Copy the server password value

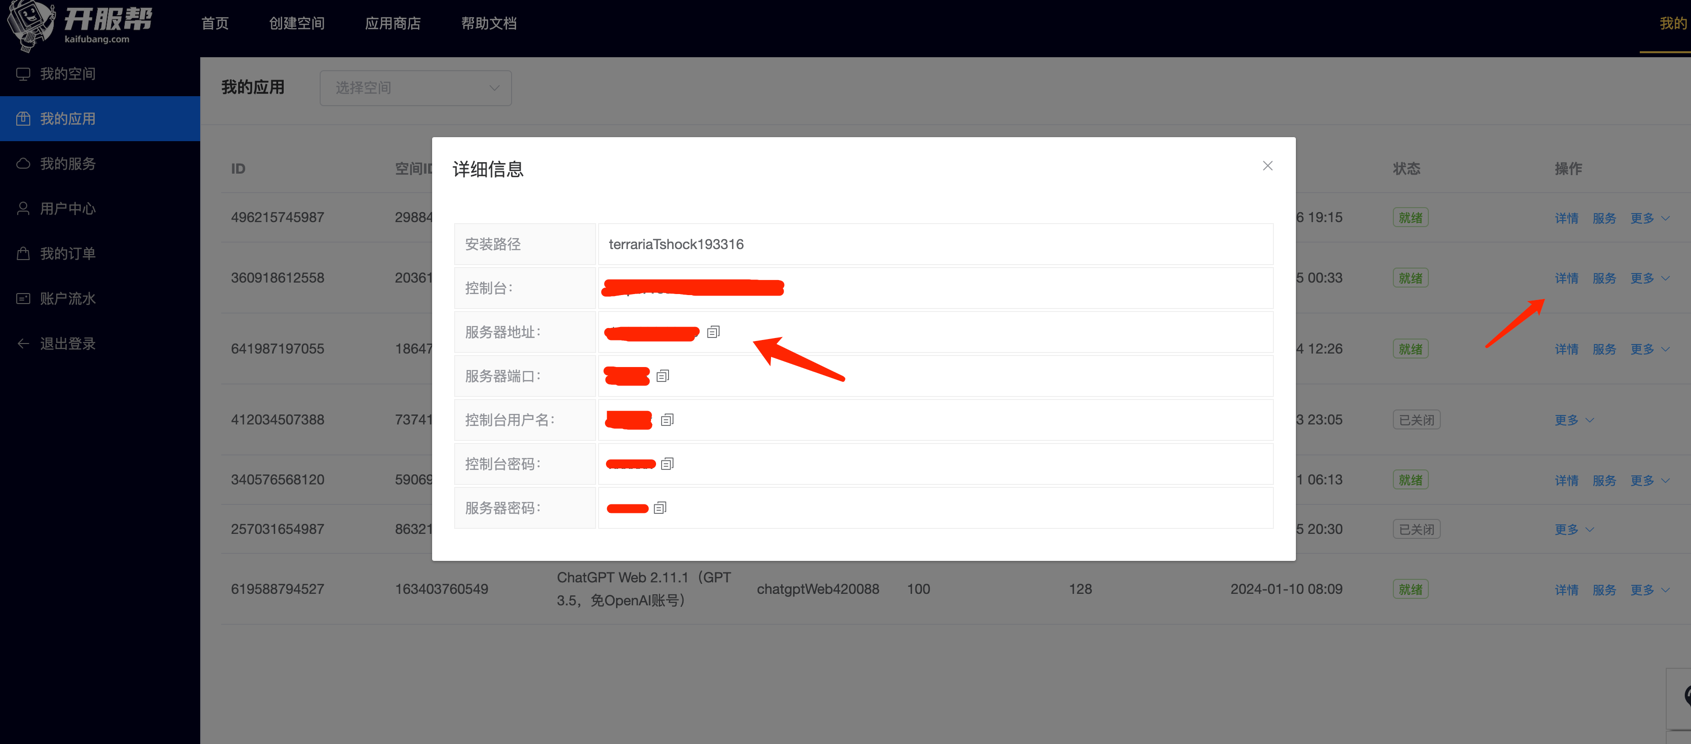pos(660,508)
